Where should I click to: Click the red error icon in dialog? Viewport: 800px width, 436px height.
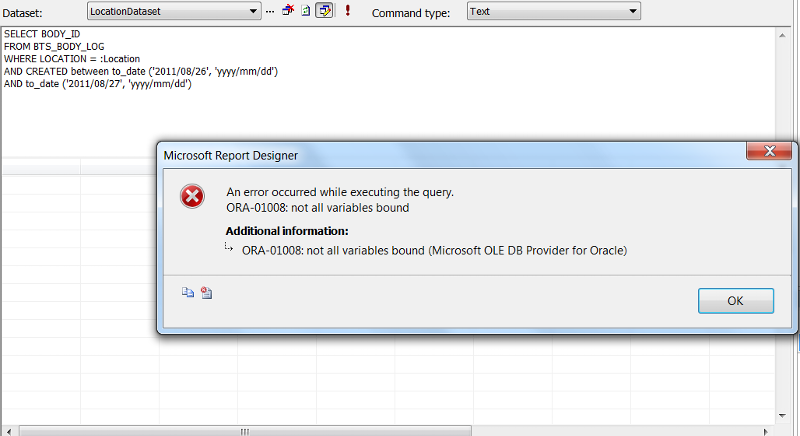coord(192,196)
